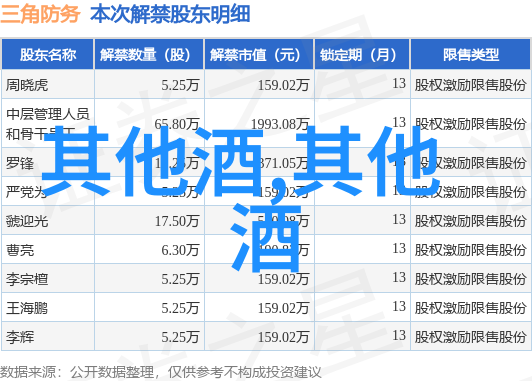
Task: Select the 解禁市值（元） column header
Action: [x=259, y=55]
